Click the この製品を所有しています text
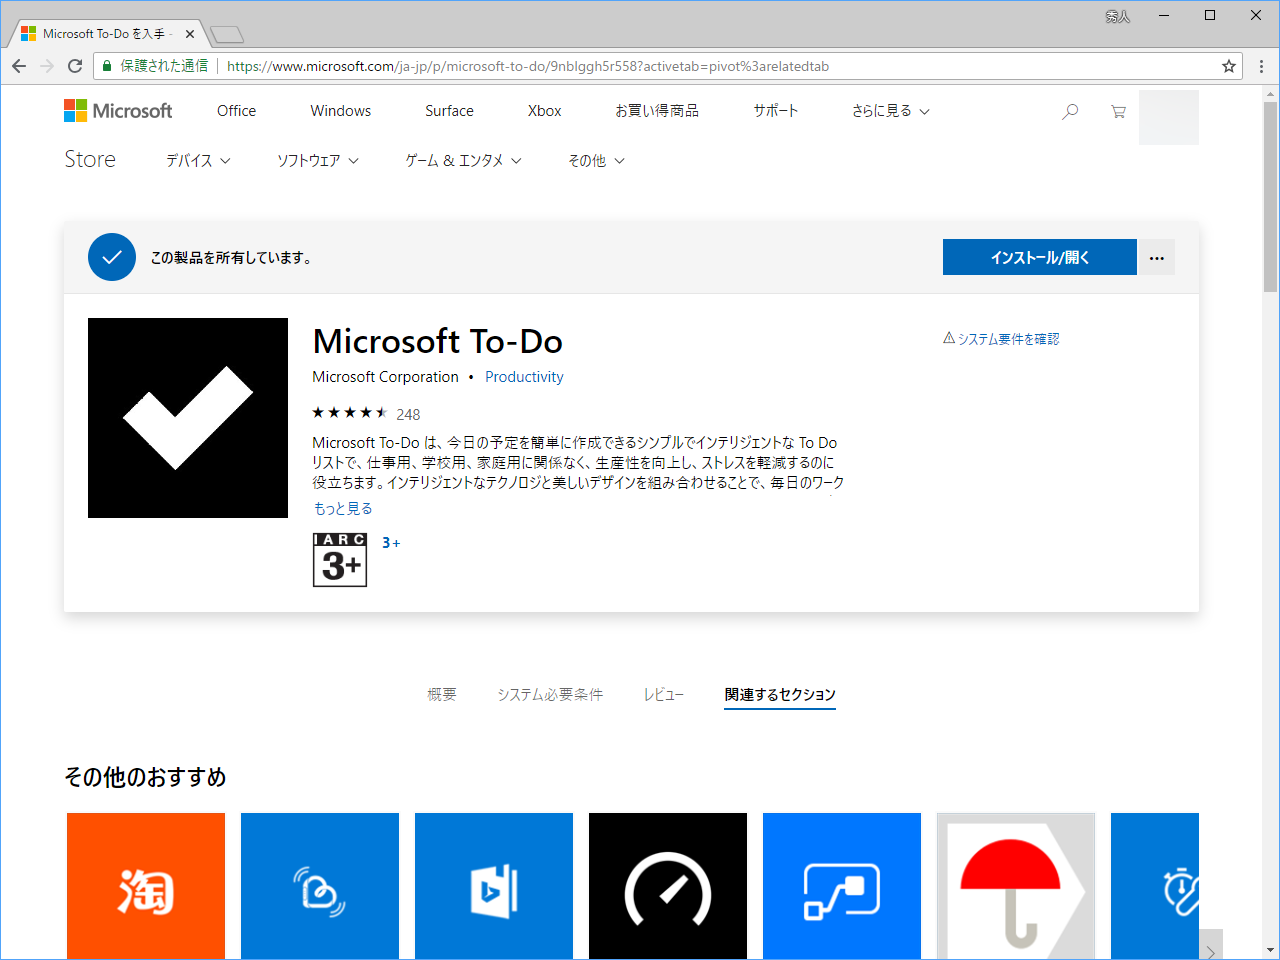Viewport: 1280px width, 960px height. pyautogui.click(x=231, y=257)
